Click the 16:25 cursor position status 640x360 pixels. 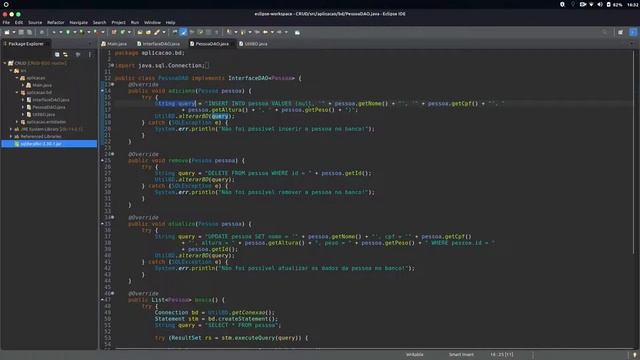click(502, 355)
